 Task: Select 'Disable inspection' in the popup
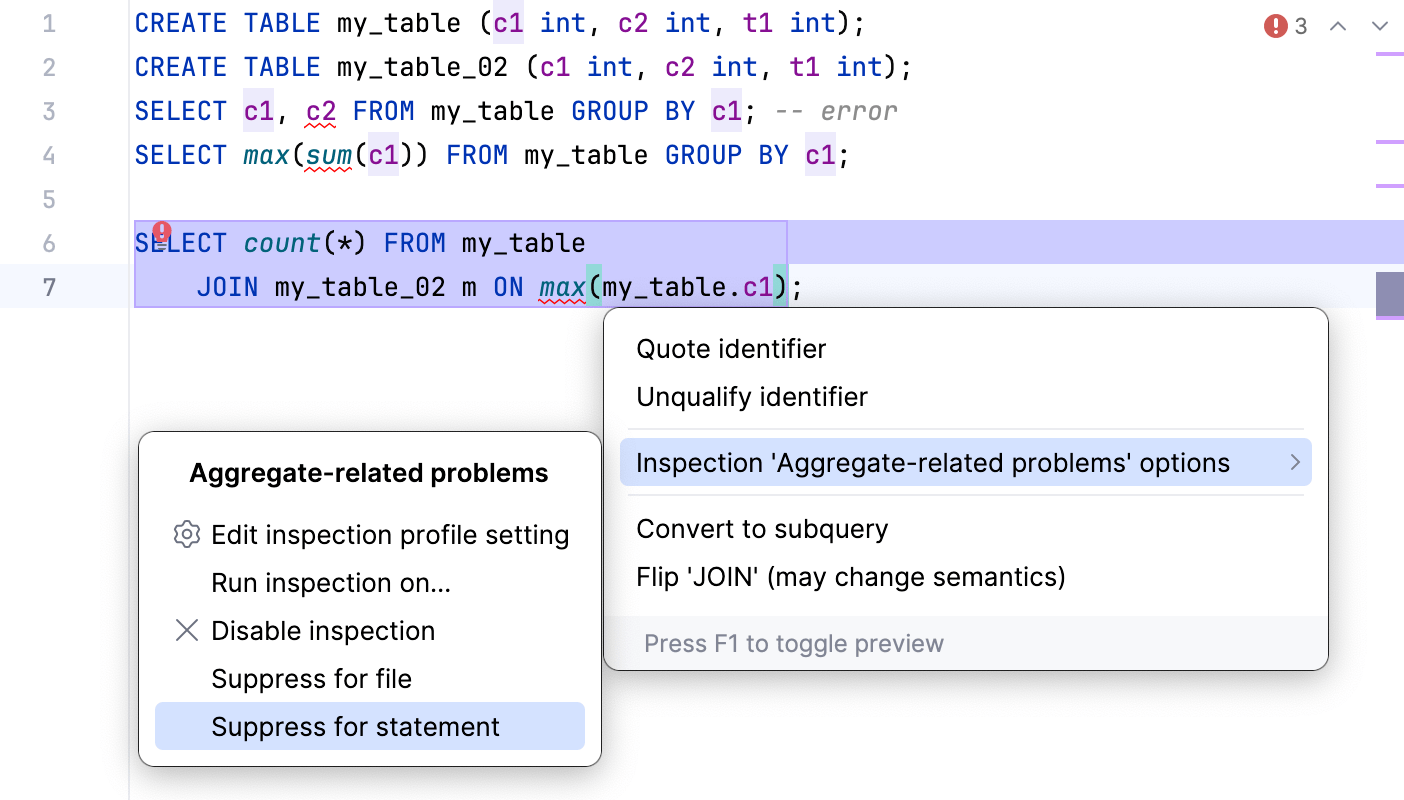tap(322, 630)
